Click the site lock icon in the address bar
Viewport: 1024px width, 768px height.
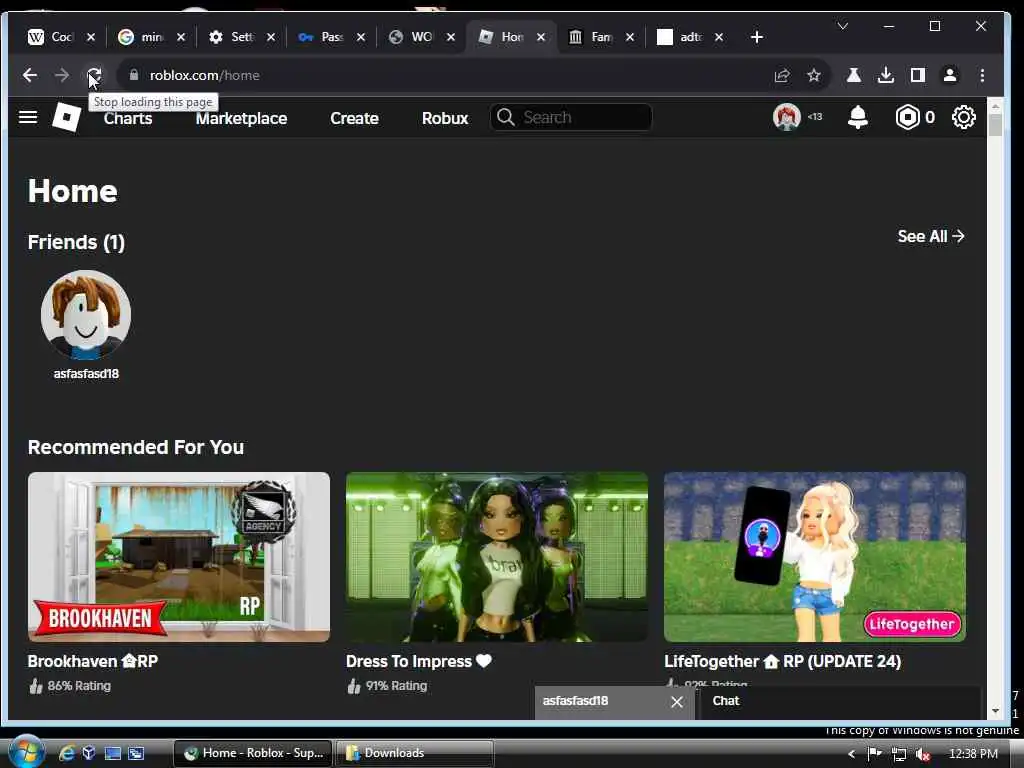(x=134, y=75)
